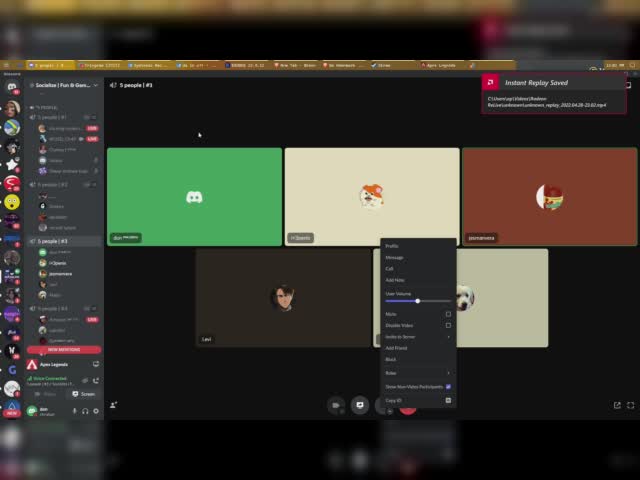Screen dimensions: 640x480
Task: Click the Video button in voice panel
Action: [46, 394]
